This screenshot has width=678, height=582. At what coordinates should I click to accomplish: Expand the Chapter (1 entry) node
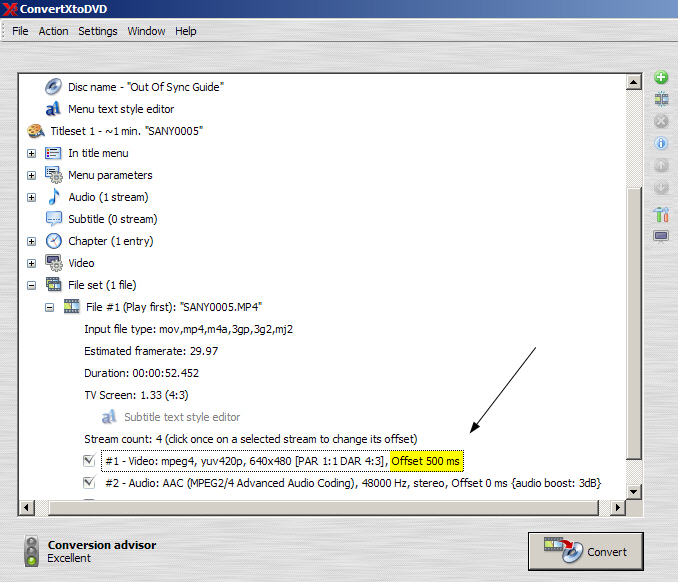point(32,241)
